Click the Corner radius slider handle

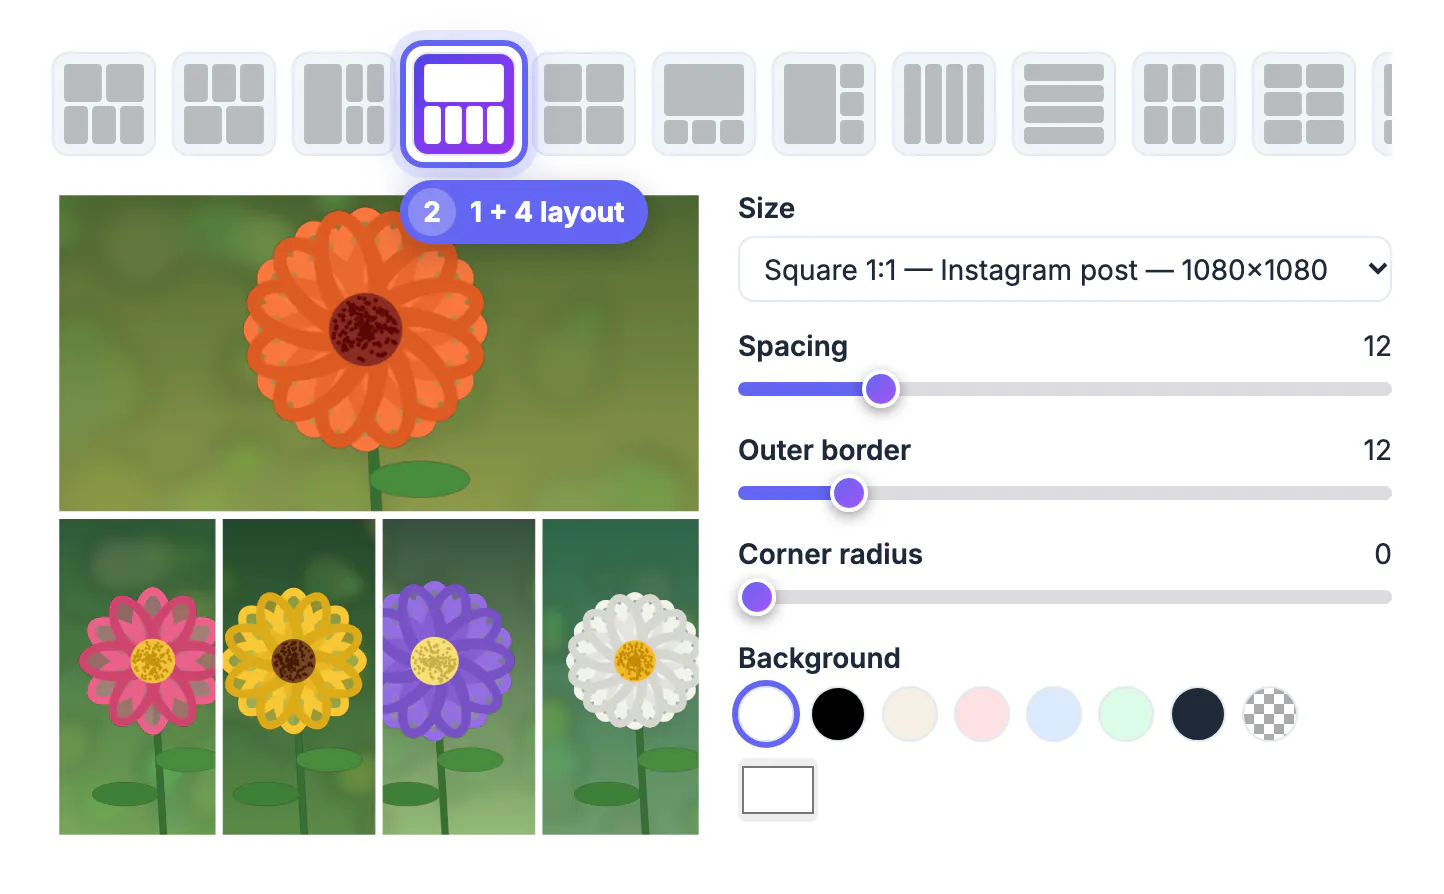click(x=757, y=597)
